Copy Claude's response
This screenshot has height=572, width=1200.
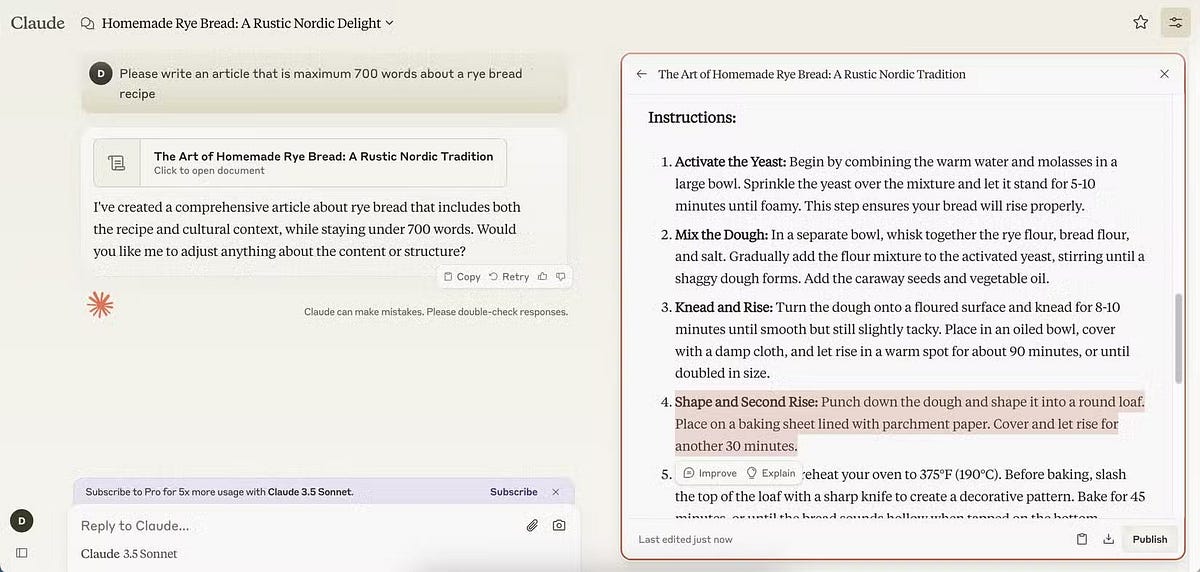click(462, 276)
